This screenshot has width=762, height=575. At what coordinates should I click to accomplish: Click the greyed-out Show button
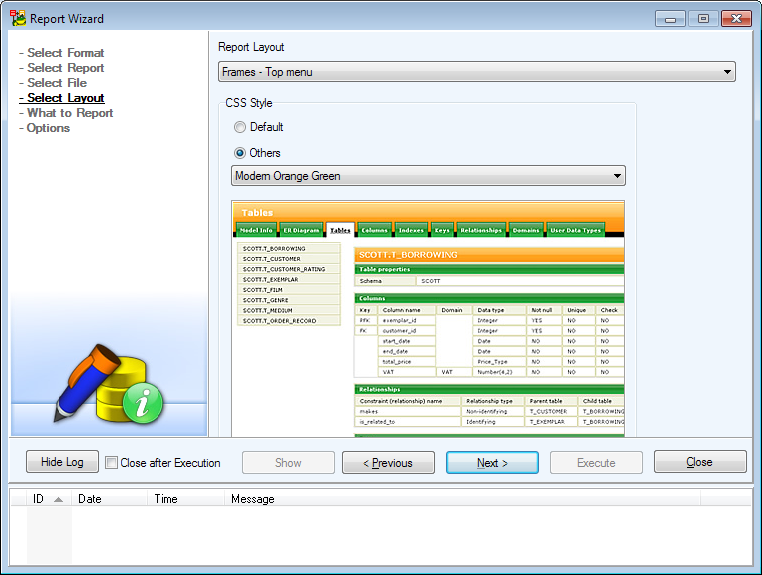point(288,463)
